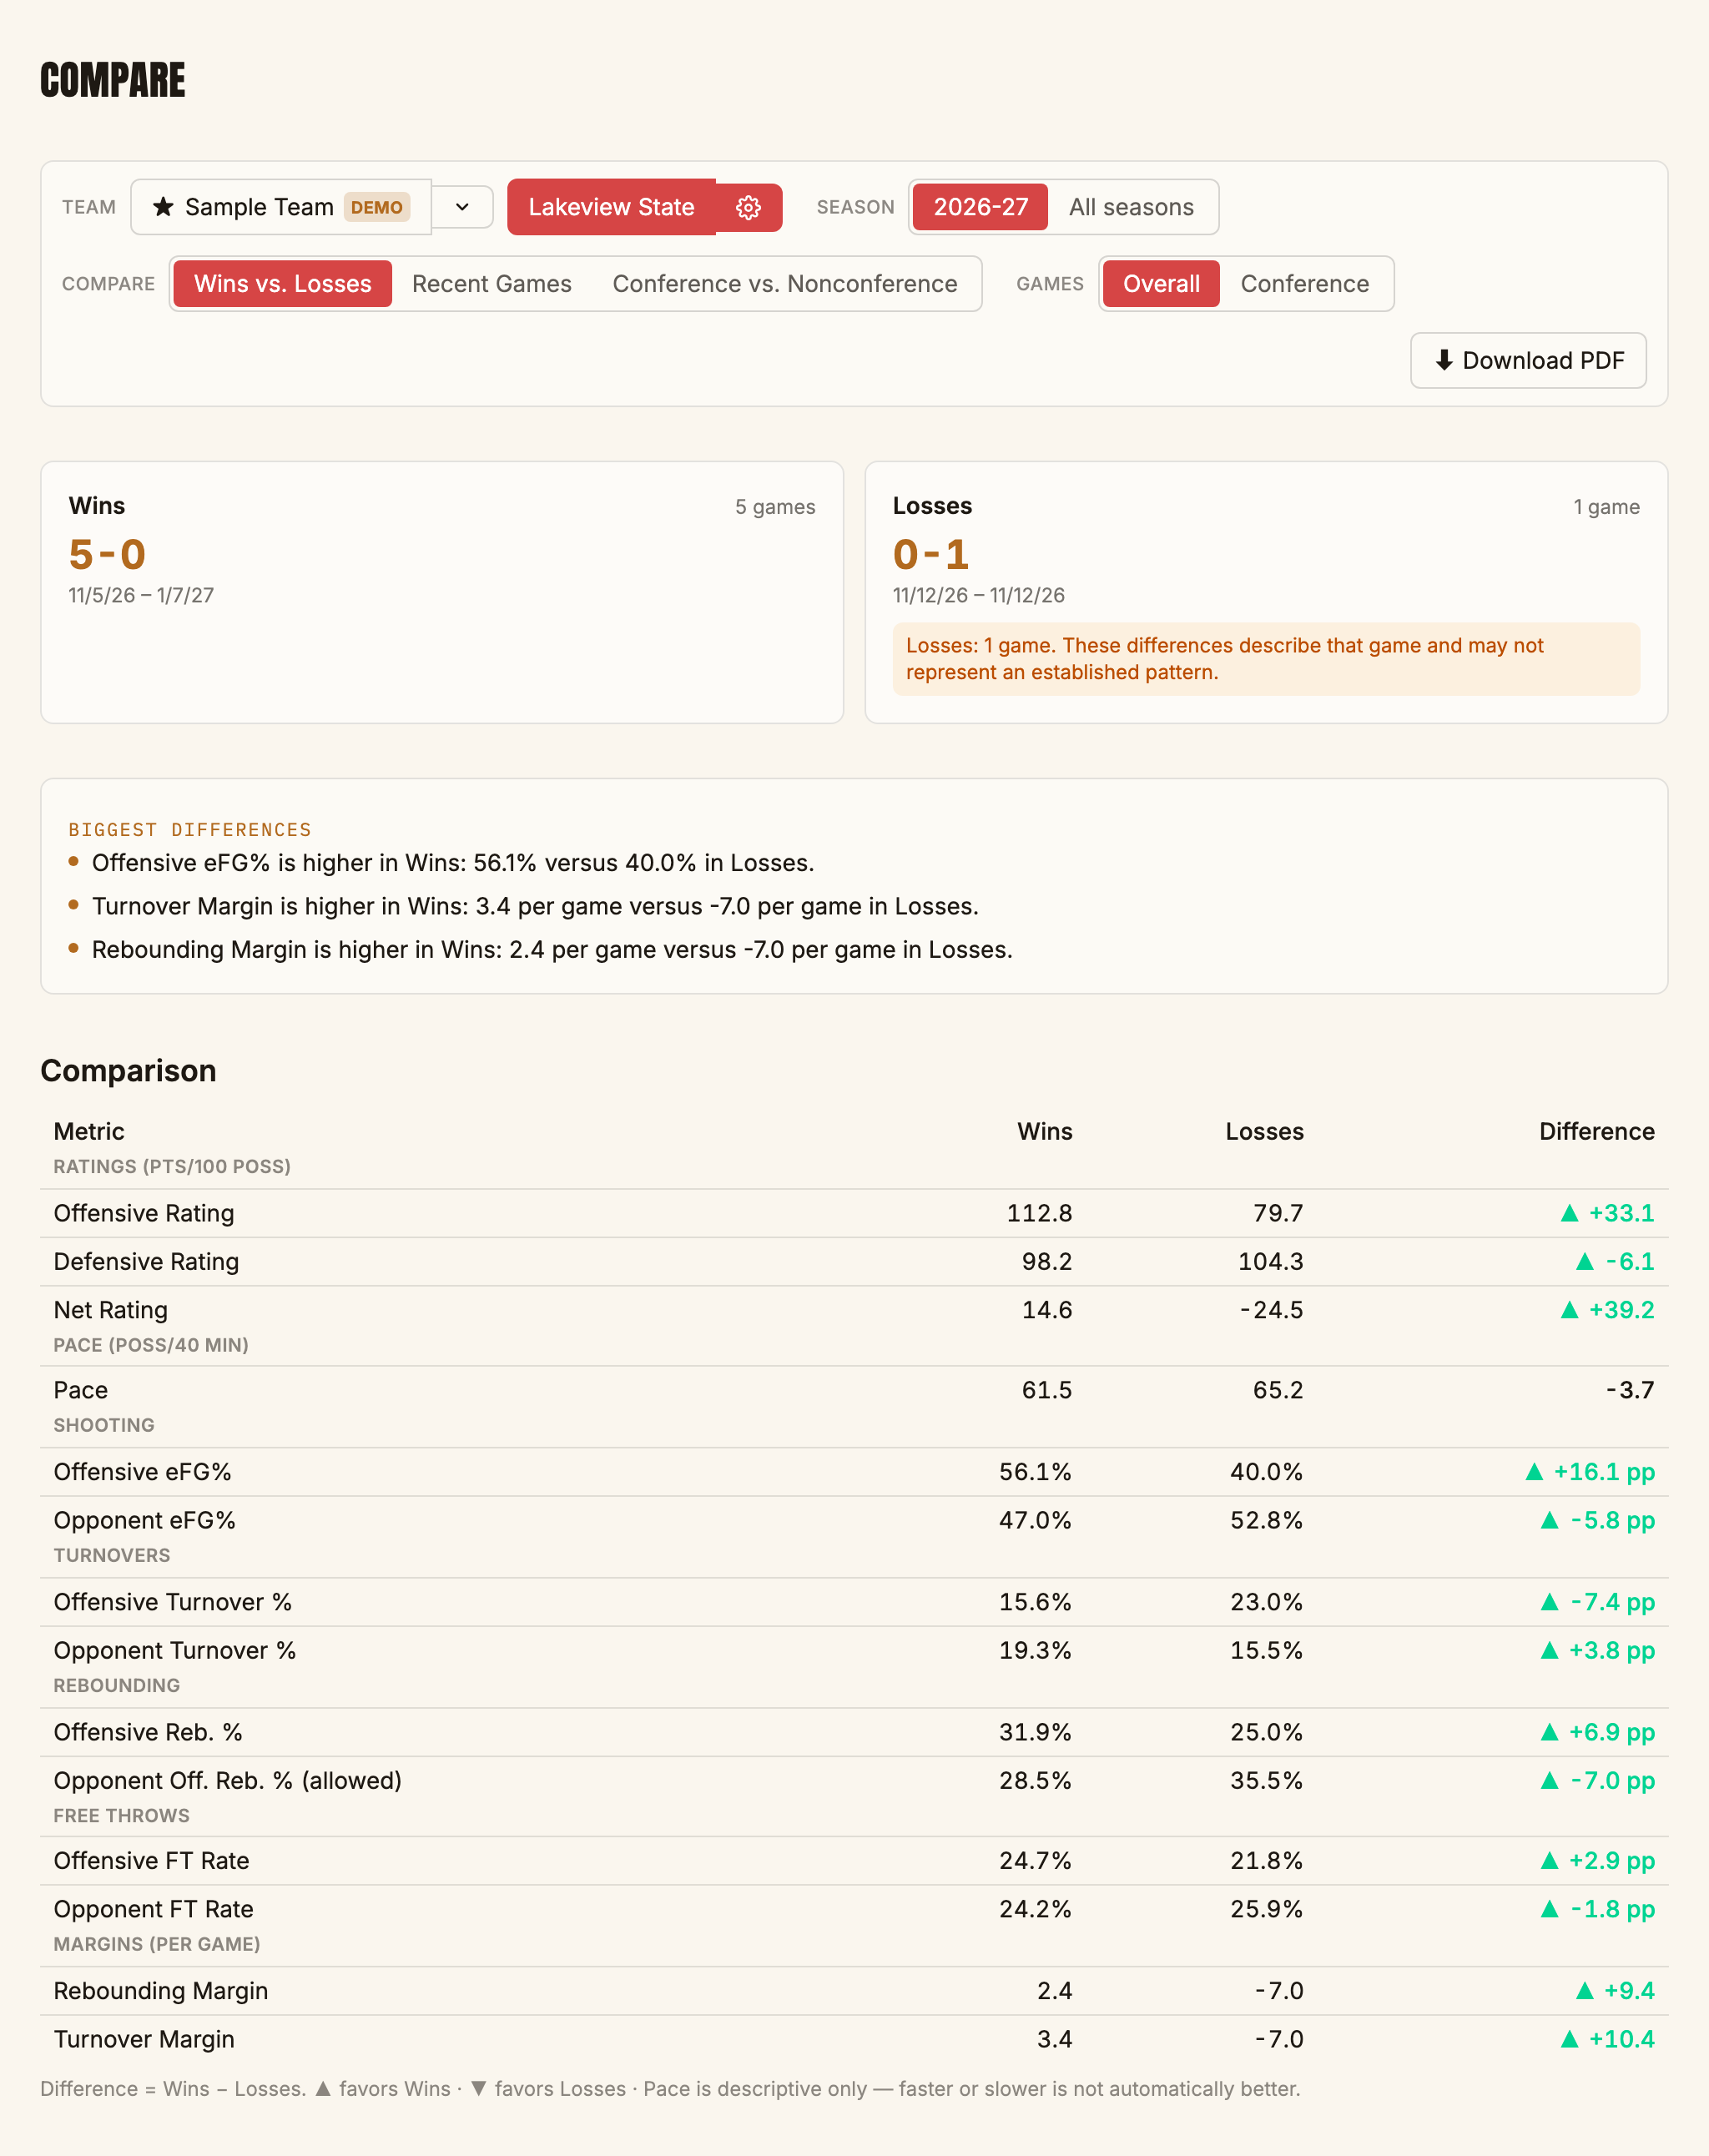Click the Opponent eFG% losses value 52.8%

[1266, 1521]
